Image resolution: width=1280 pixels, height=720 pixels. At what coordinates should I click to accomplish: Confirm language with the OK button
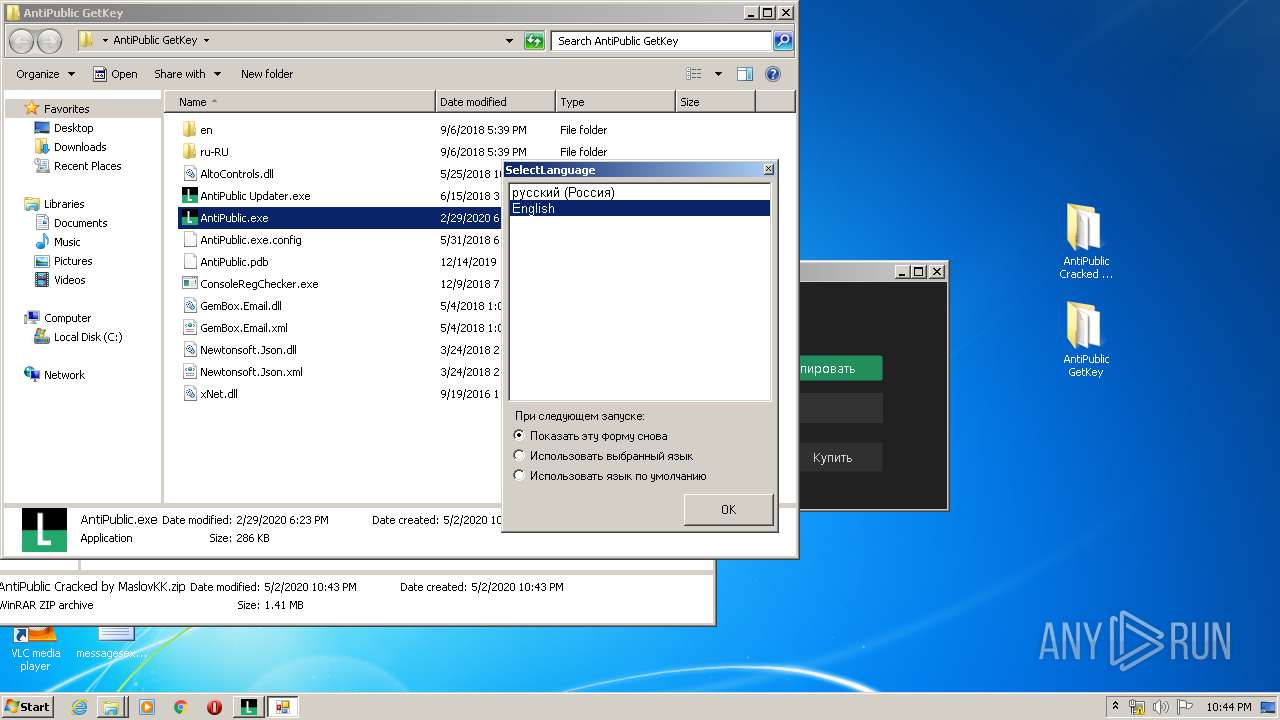pos(728,510)
